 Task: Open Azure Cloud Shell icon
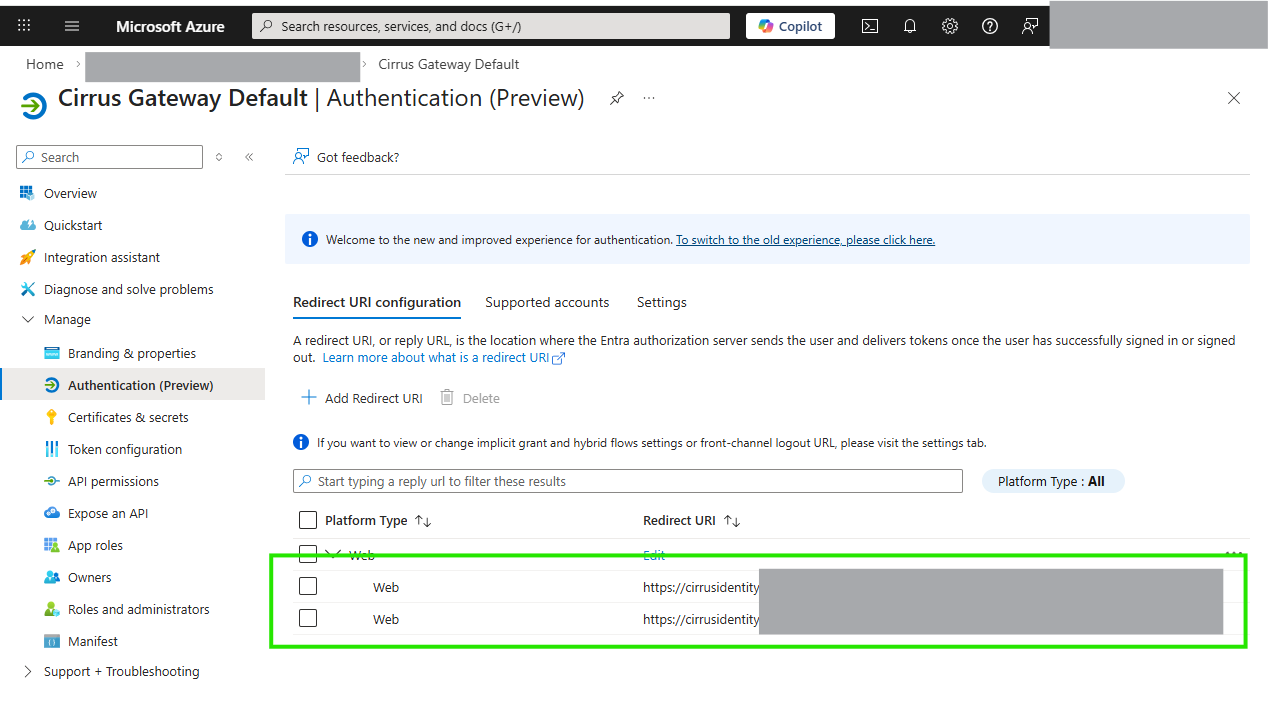pyautogui.click(x=870, y=26)
